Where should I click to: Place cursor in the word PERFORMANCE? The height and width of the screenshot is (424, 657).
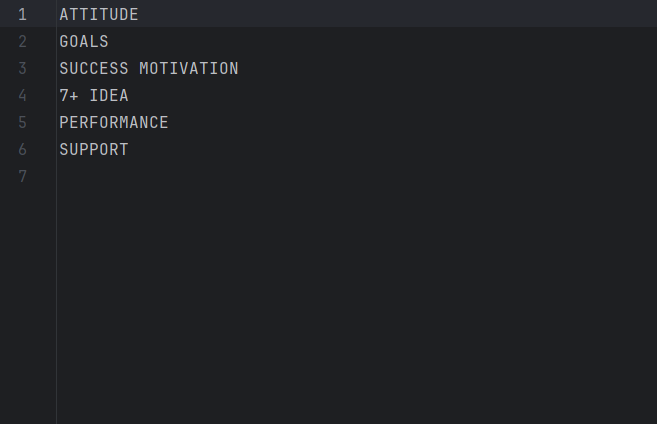pyautogui.click(x=114, y=122)
